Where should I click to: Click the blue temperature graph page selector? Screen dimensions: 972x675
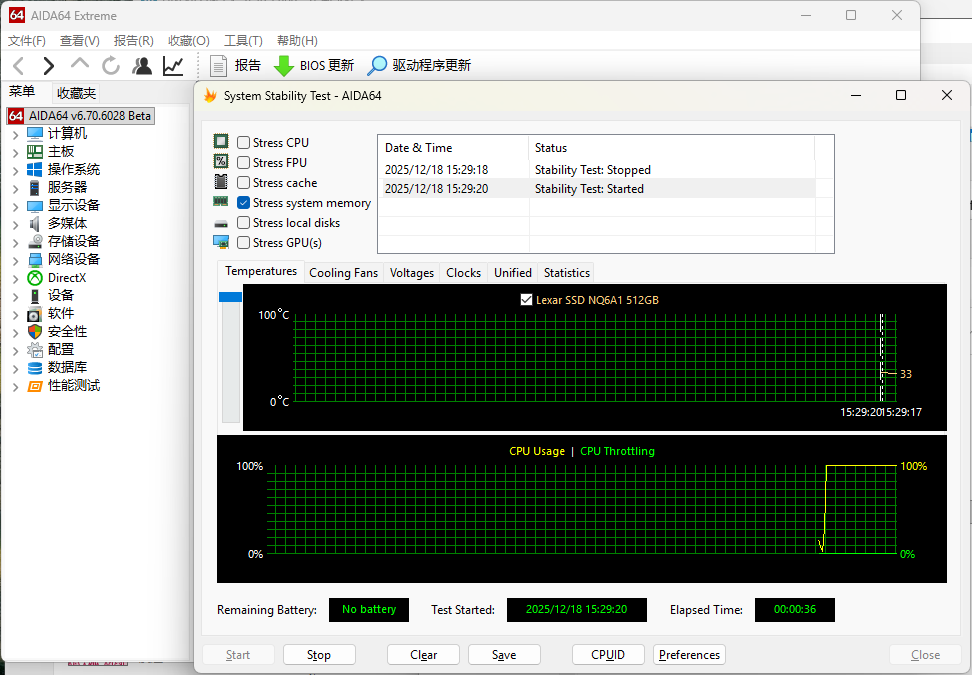click(230, 297)
